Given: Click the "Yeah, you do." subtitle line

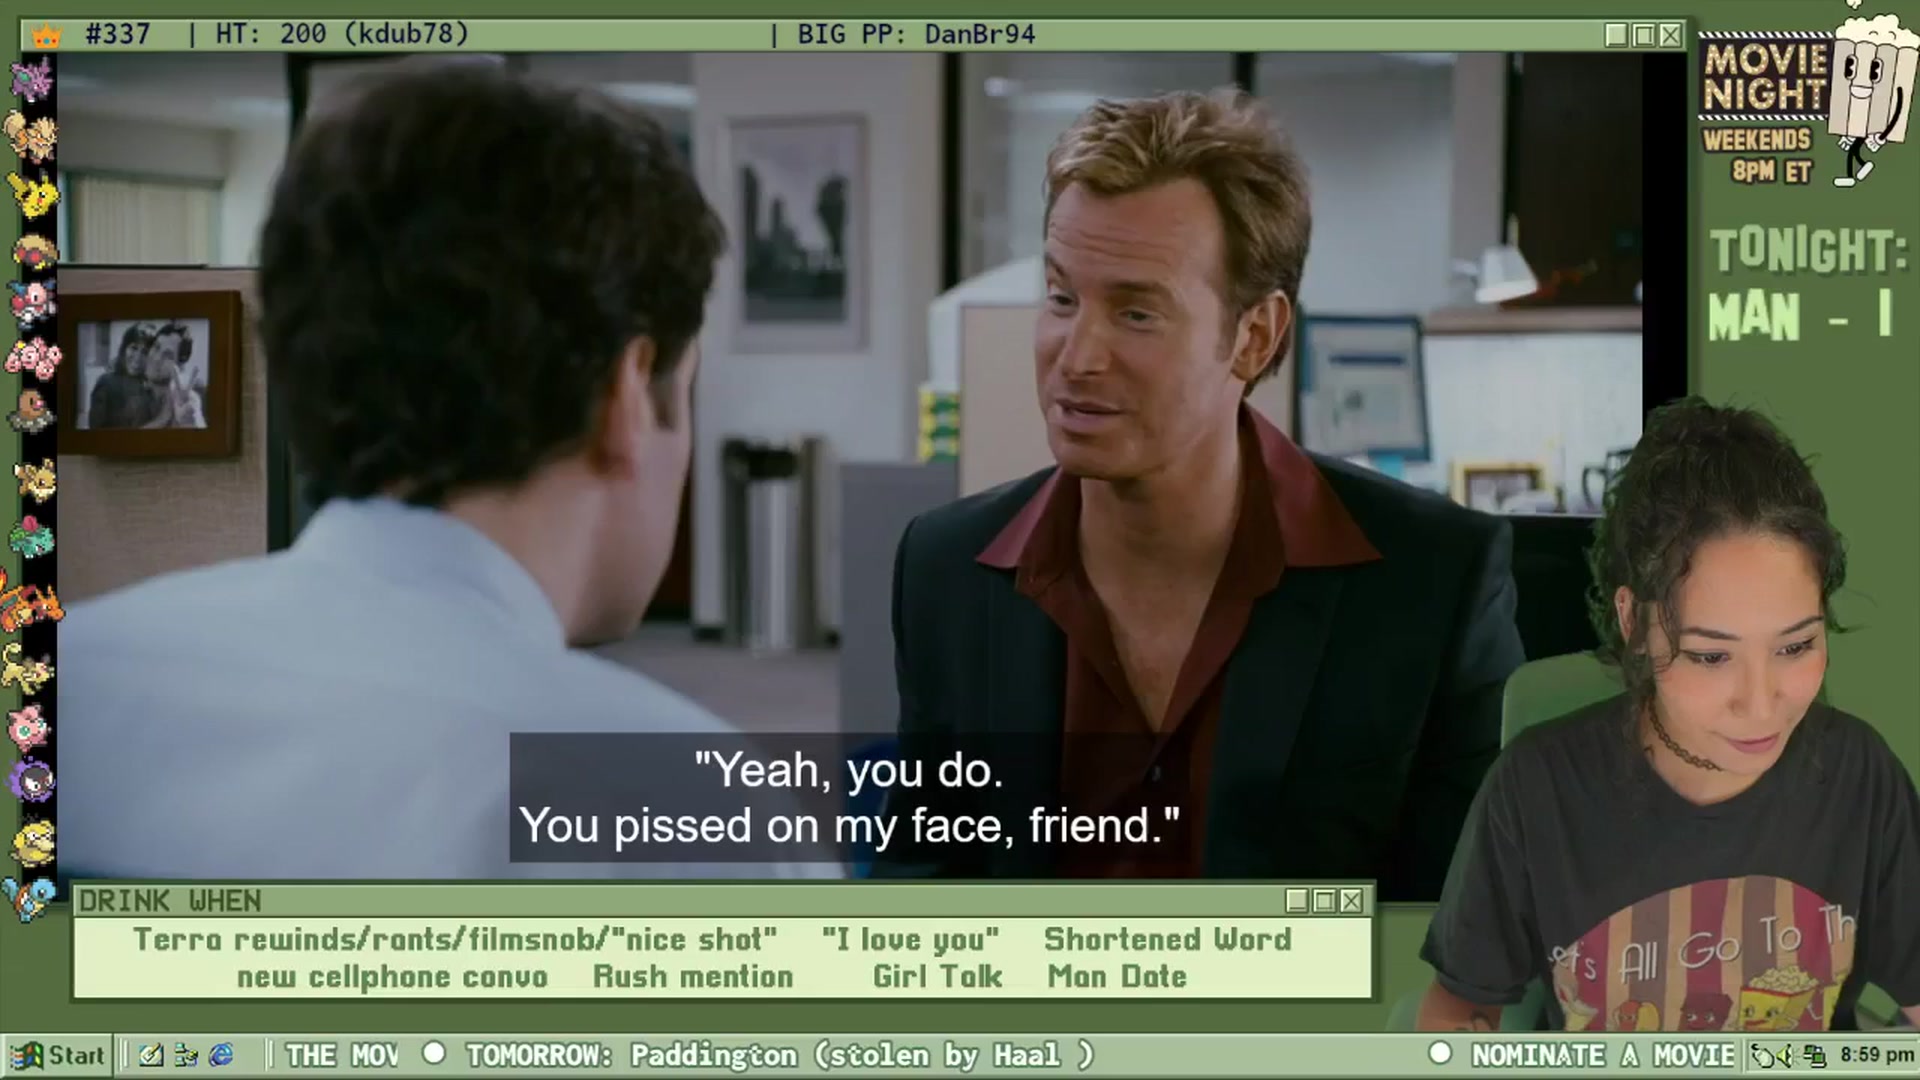Looking at the screenshot, I should (x=848, y=770).
